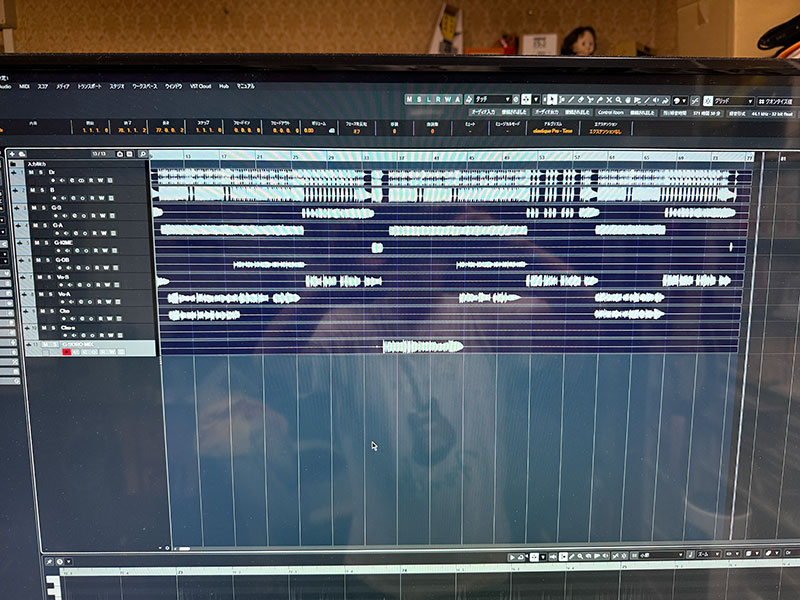Screen dimensions: 800x600
Task: Click automation mode icon beside Touch menu
Action: 468,99
